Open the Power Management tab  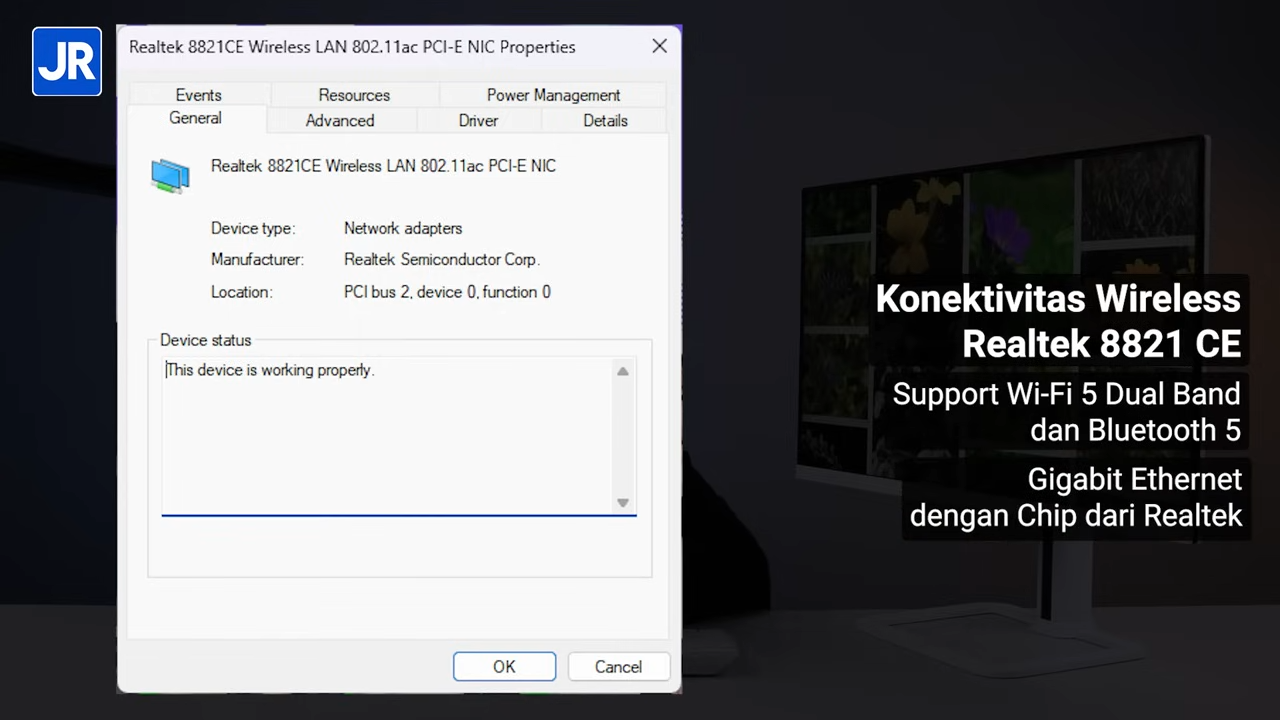coord(553,95)
